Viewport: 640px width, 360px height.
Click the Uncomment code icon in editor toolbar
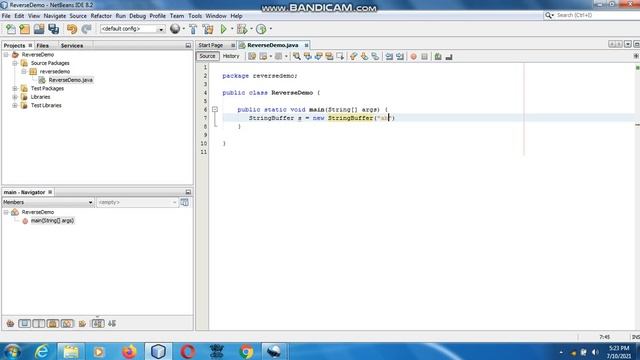click(x=449, y=57)
